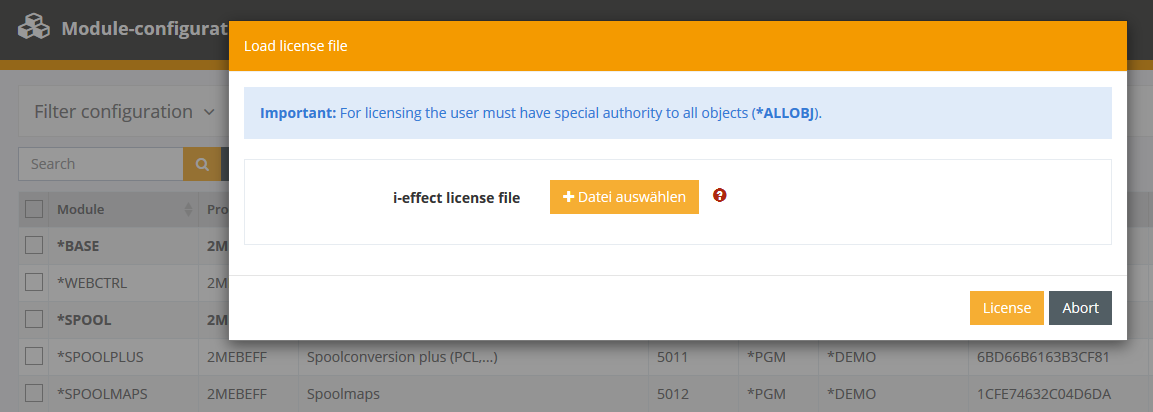Check the *BASE module checkbox

(34, 245)
